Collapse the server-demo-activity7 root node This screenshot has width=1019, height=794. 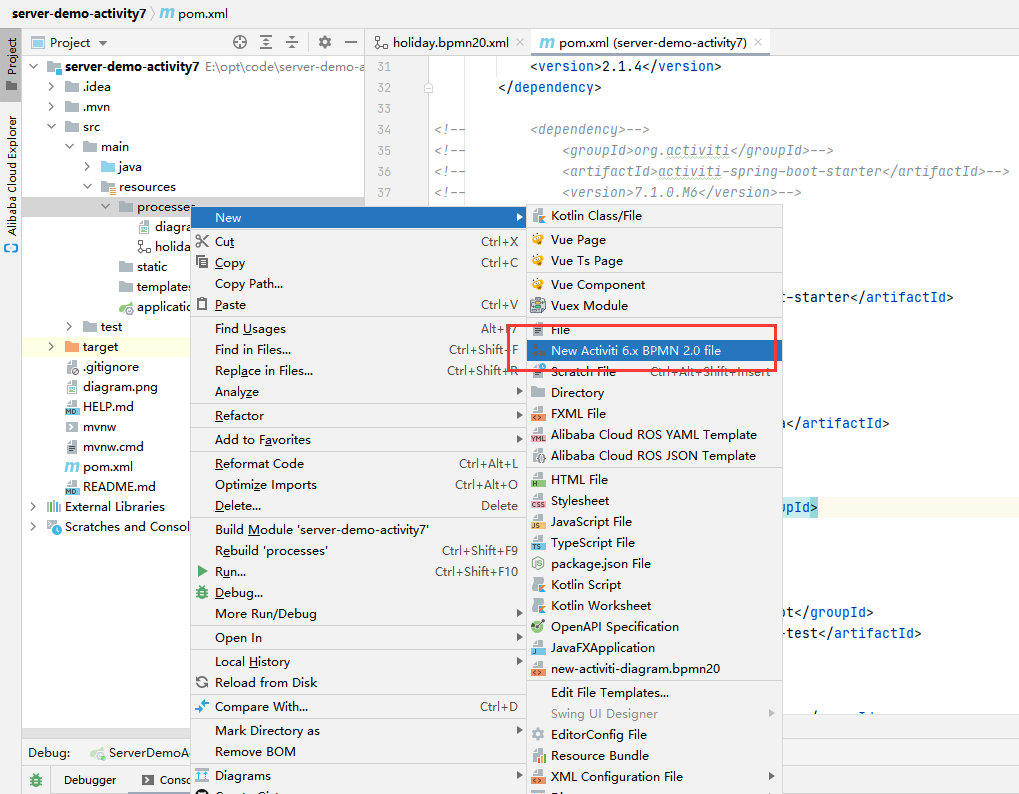[x=34, y=66]
